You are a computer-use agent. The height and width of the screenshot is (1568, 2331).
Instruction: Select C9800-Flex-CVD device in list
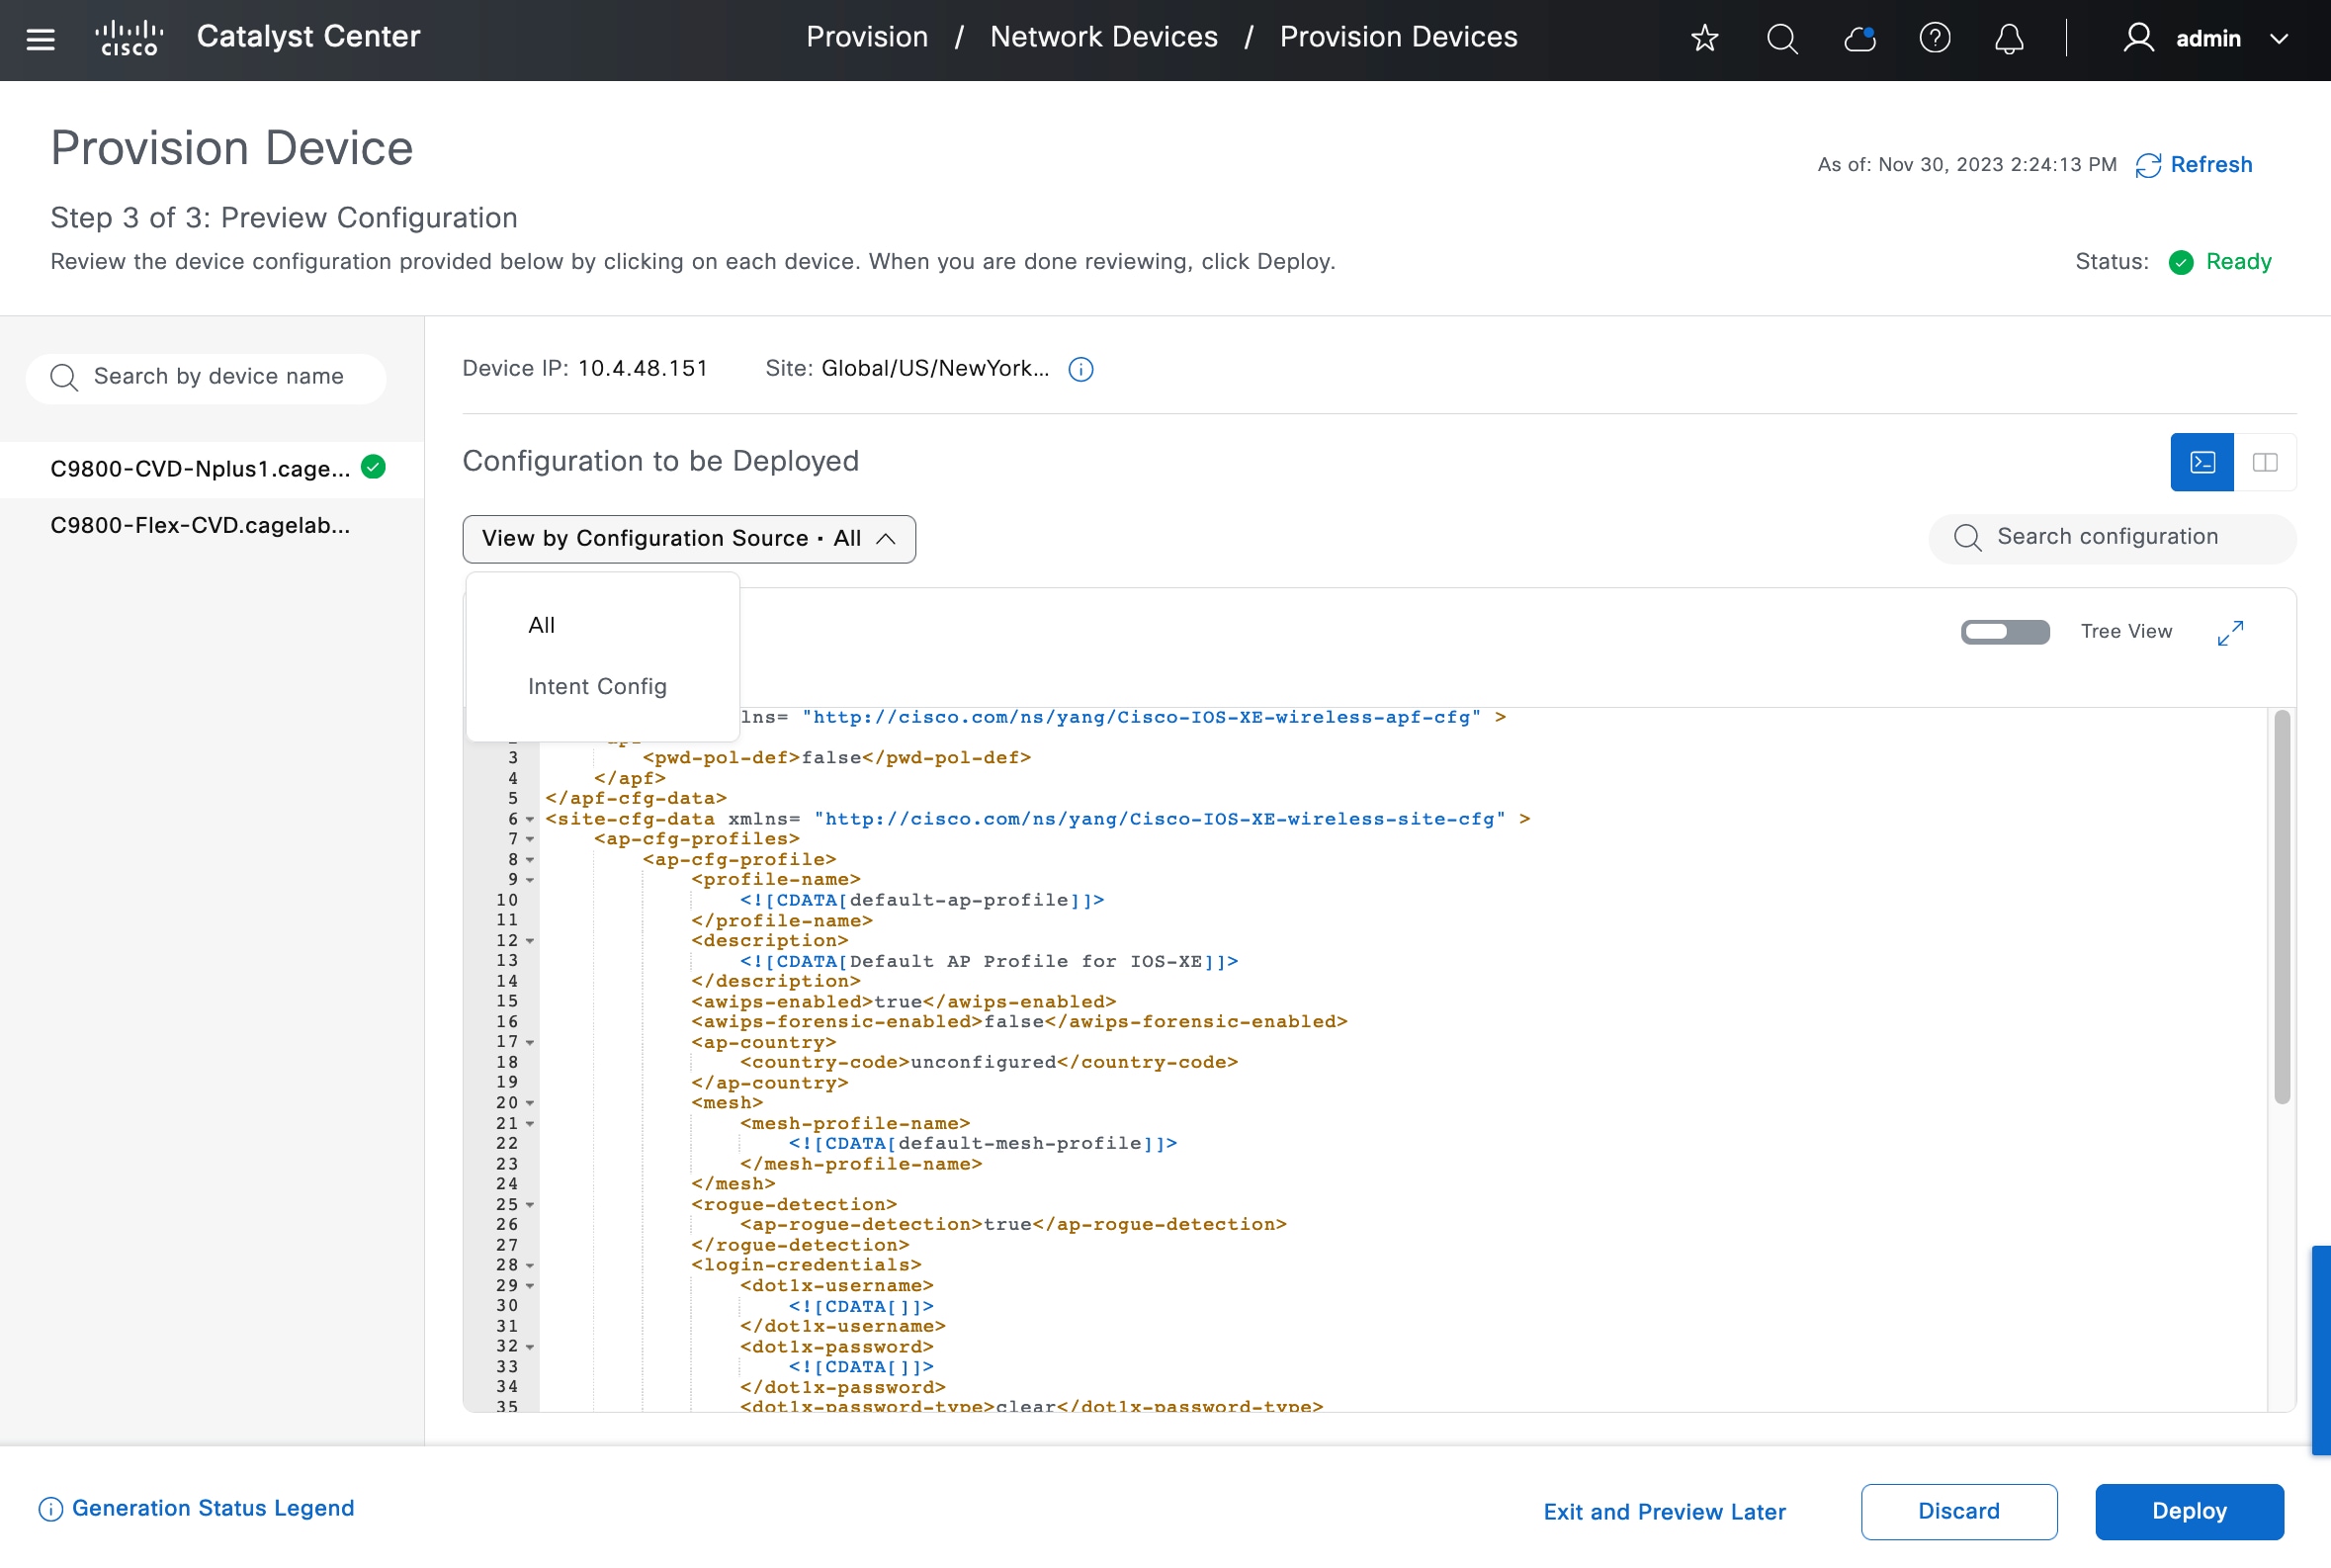[x=200, y=526]
